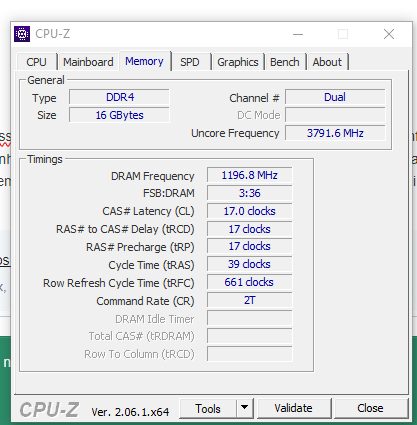Go to the About tab
Image resolution: width=417 pixels, height=425 pixels.
coord(327,62)
